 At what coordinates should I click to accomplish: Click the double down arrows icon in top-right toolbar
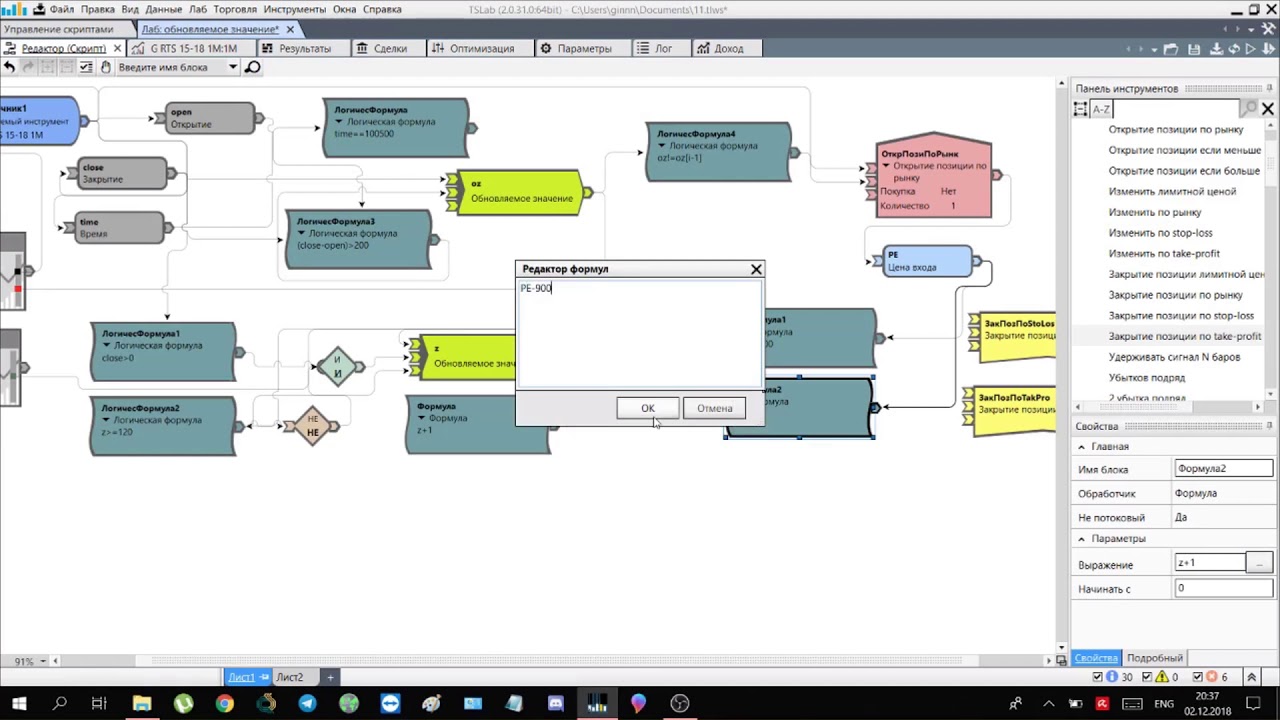(x=1266, y=48)
